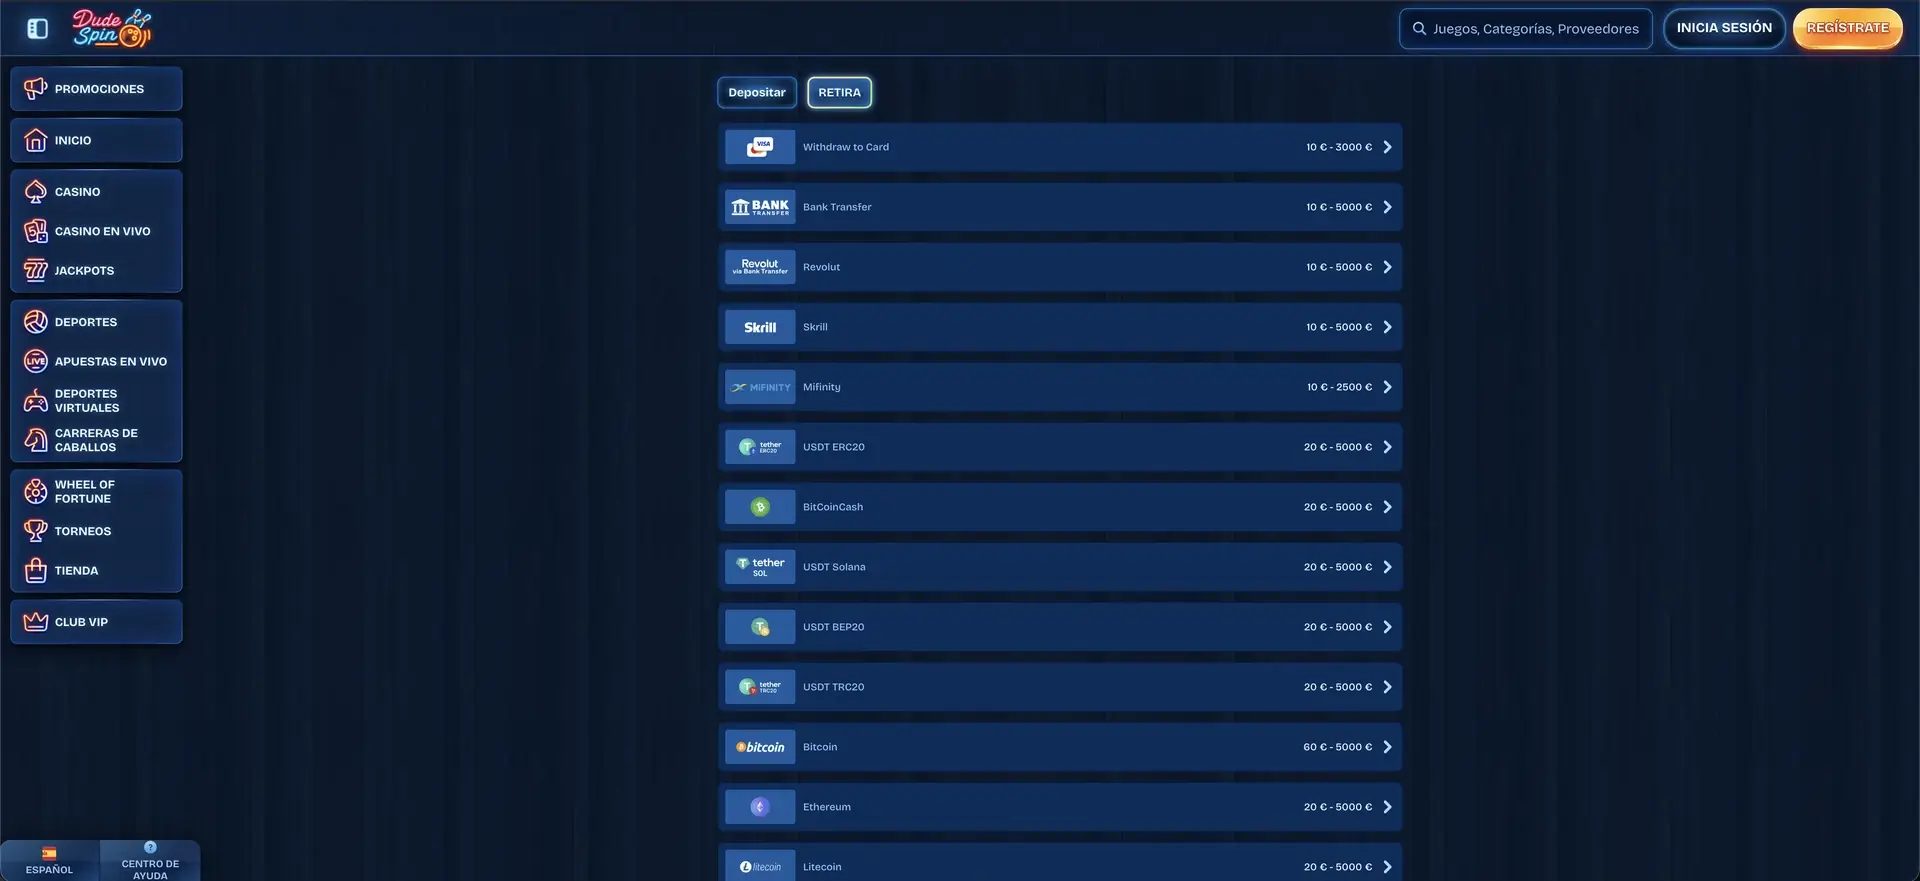Click the Bank Transfer logo

pyautogui.click(x=760, y=207)
